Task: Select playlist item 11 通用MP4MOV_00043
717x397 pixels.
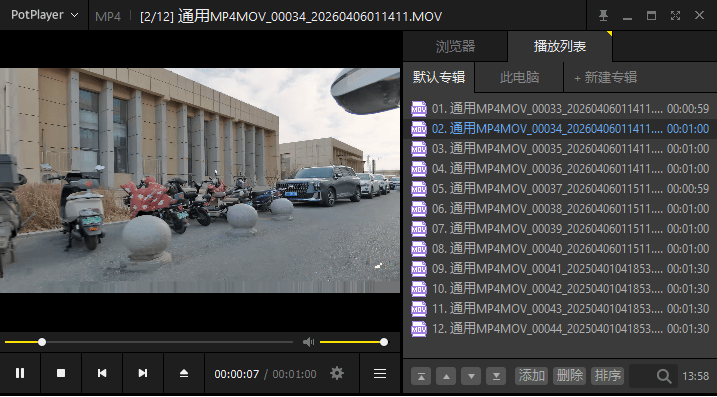Action: pos(560,309)
